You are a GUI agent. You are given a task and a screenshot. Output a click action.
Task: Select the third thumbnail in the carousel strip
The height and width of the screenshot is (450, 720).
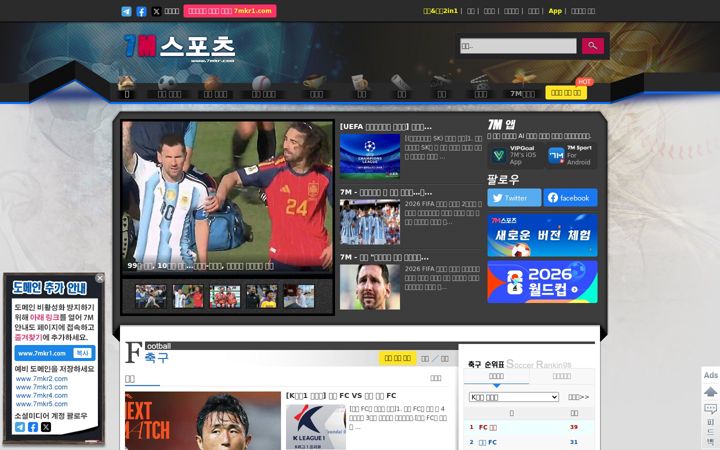click(x=225, y=296)
